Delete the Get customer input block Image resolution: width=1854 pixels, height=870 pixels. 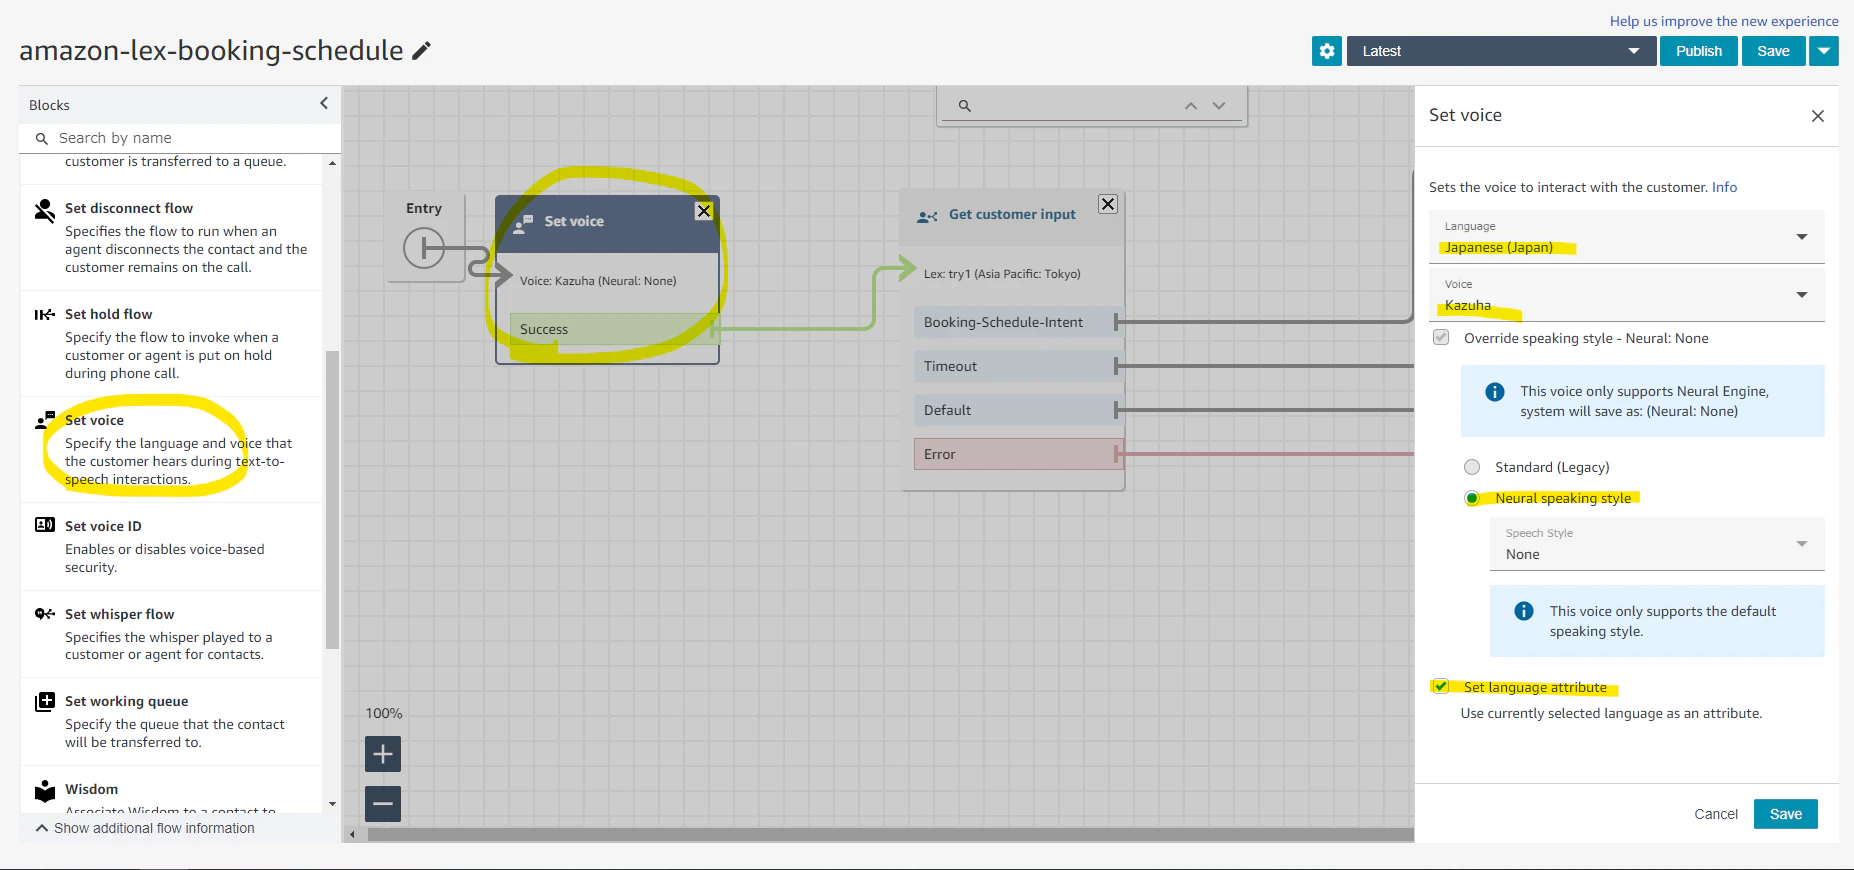[1108, 204]
